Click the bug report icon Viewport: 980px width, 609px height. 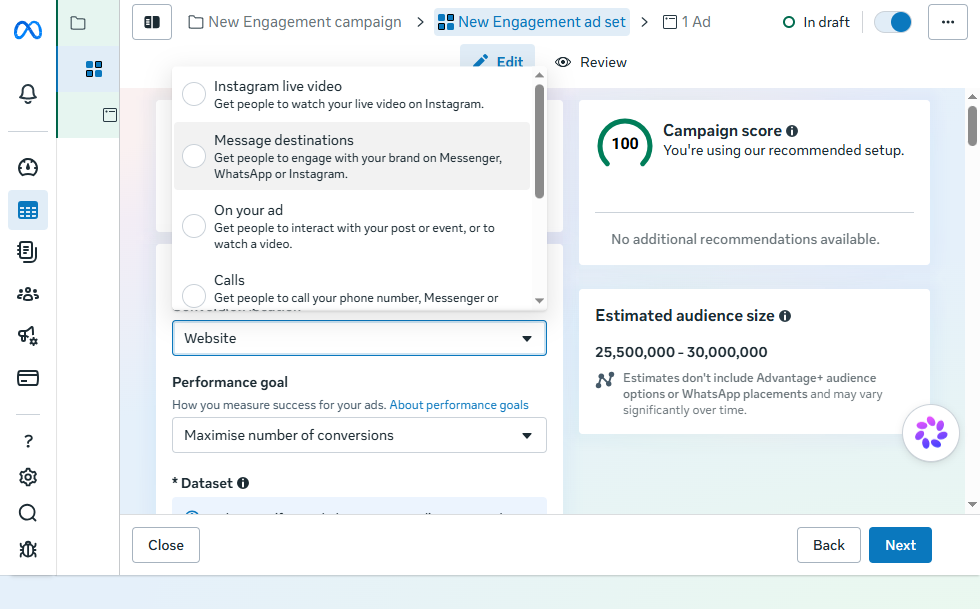[28, 549]
